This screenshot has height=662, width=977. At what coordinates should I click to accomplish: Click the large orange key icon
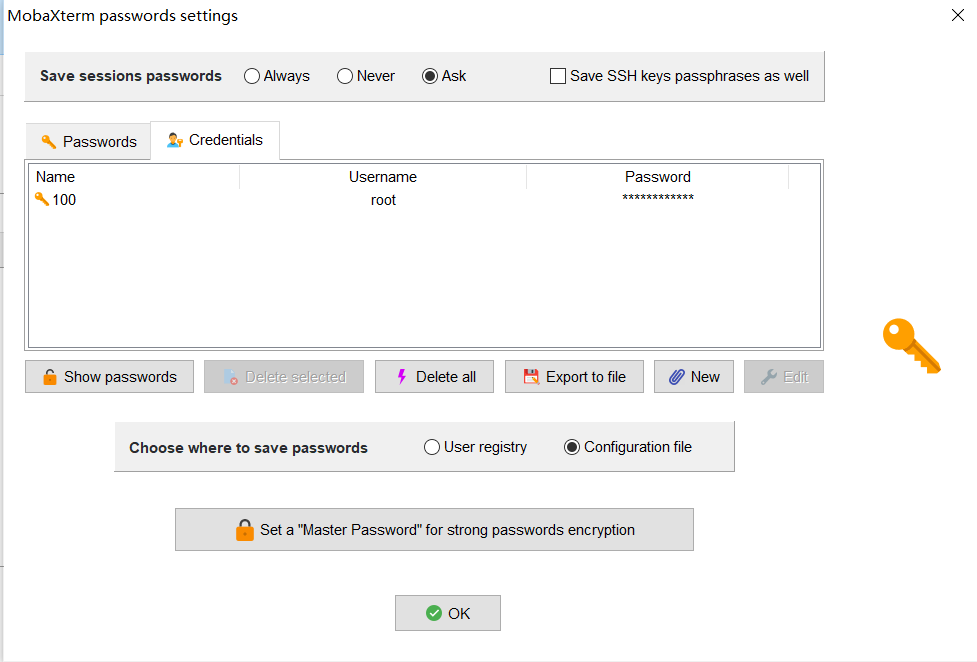coord(910,346)
